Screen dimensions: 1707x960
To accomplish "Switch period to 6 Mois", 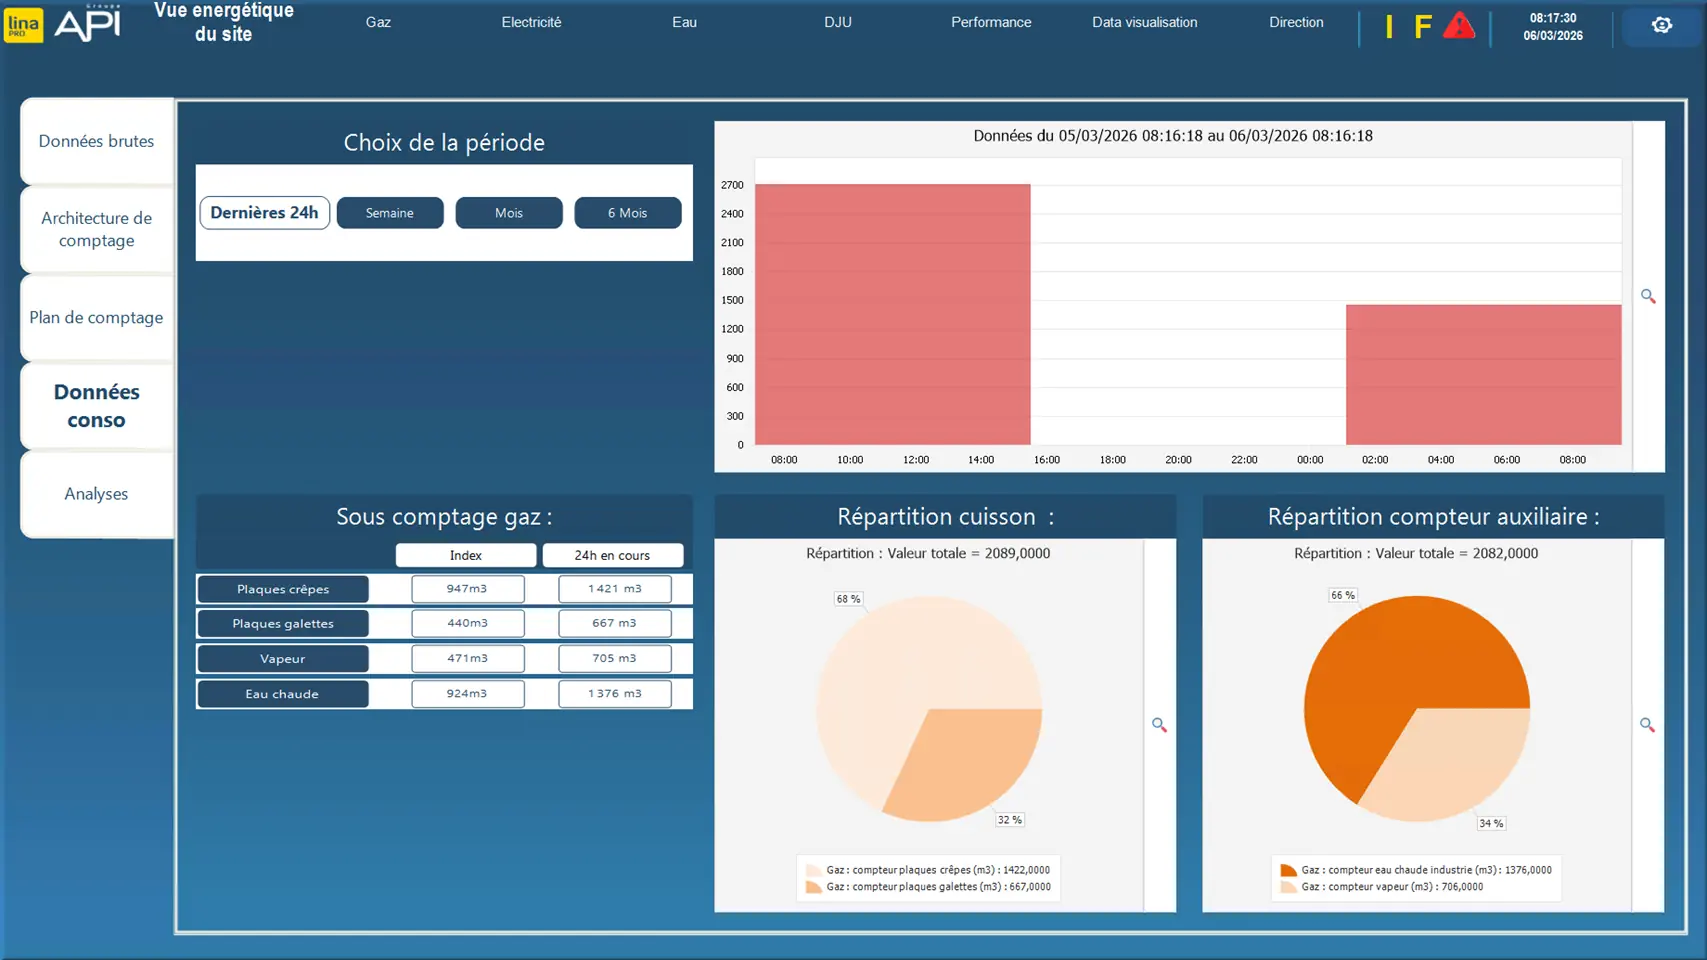I will click(627, 213).
